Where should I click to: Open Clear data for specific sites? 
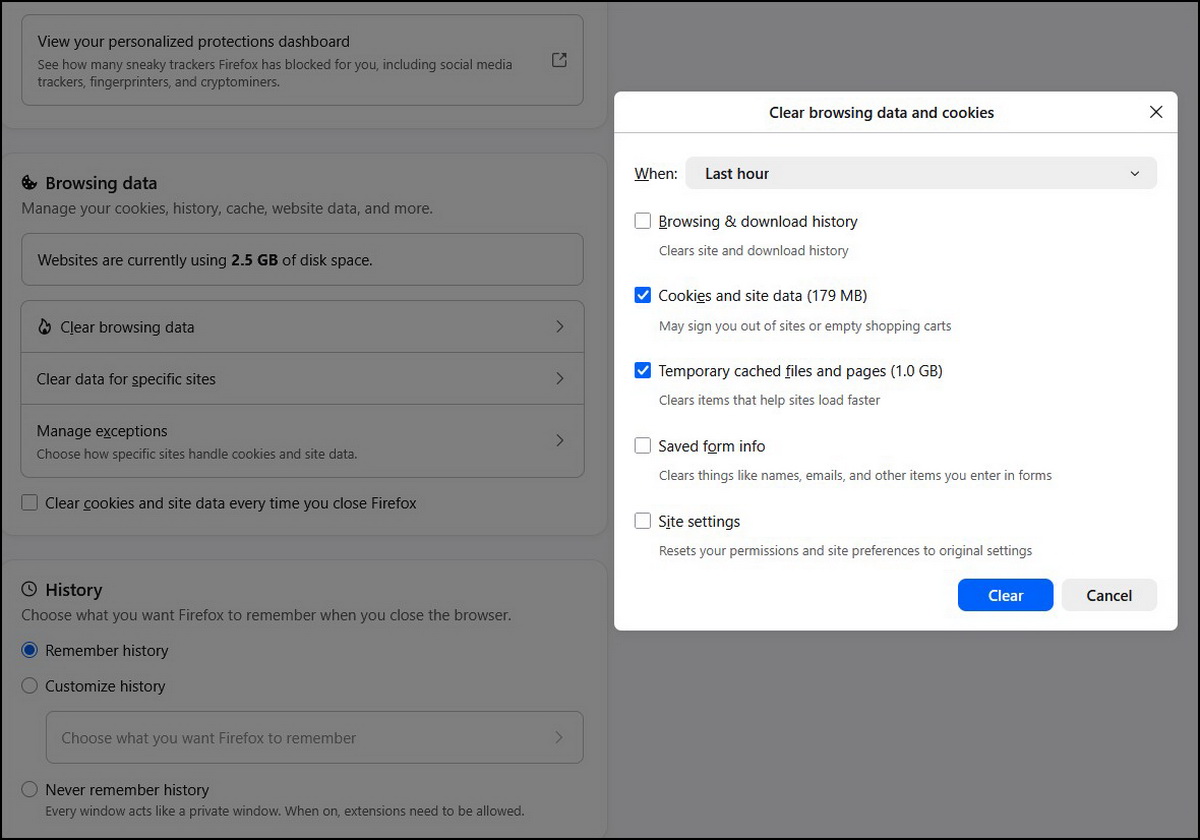point(302,379)
